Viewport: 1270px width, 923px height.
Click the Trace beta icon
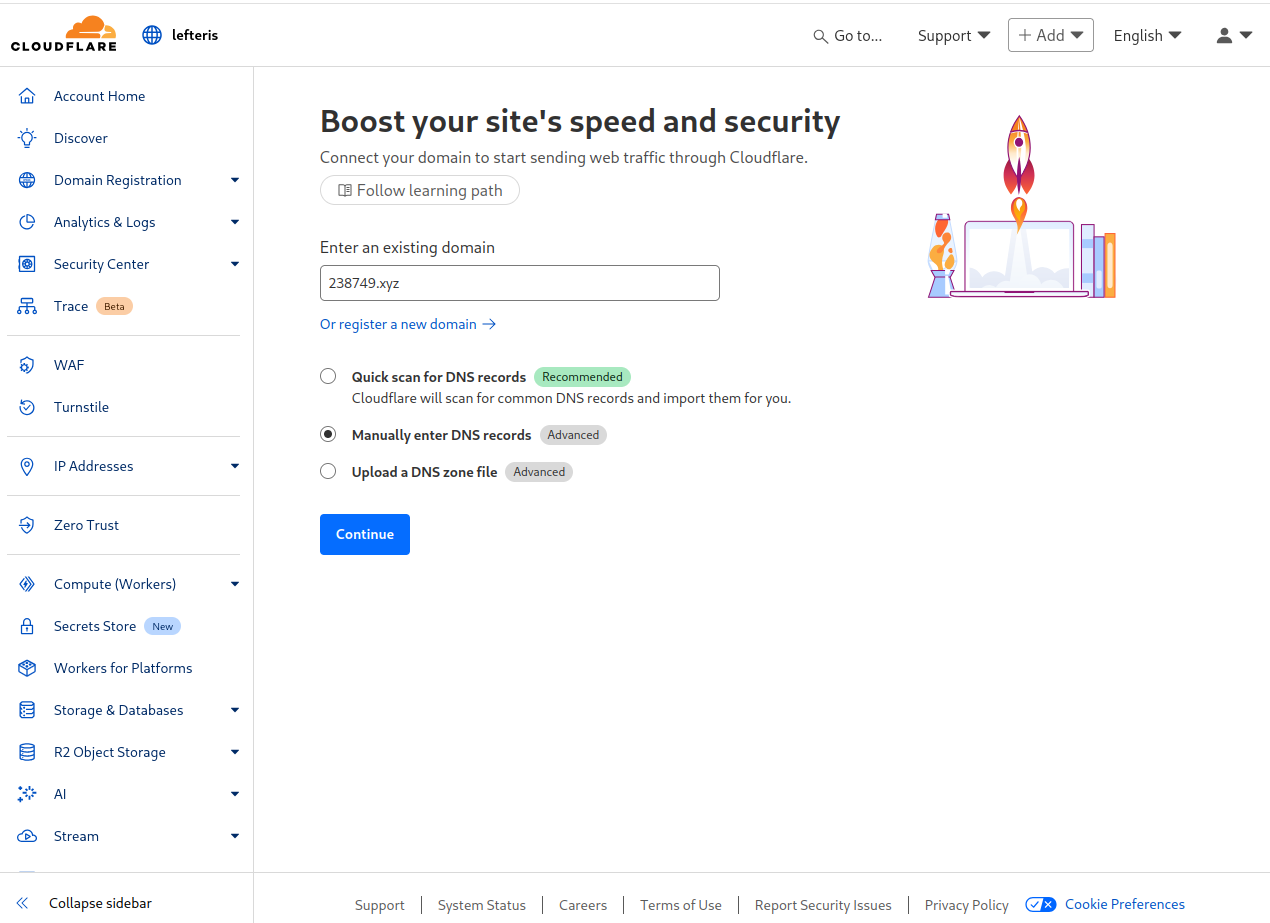click(27, 306)
